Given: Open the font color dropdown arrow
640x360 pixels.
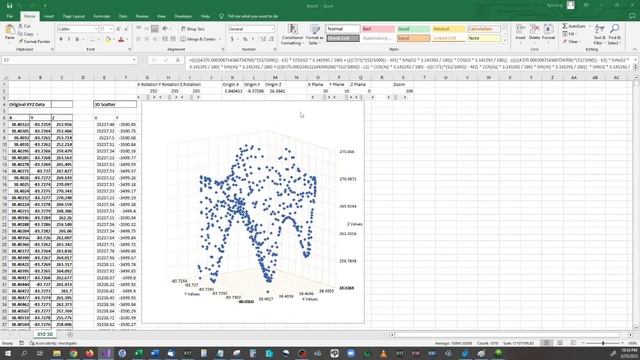Looking at the screenshot, I should (x=127, y=40).
